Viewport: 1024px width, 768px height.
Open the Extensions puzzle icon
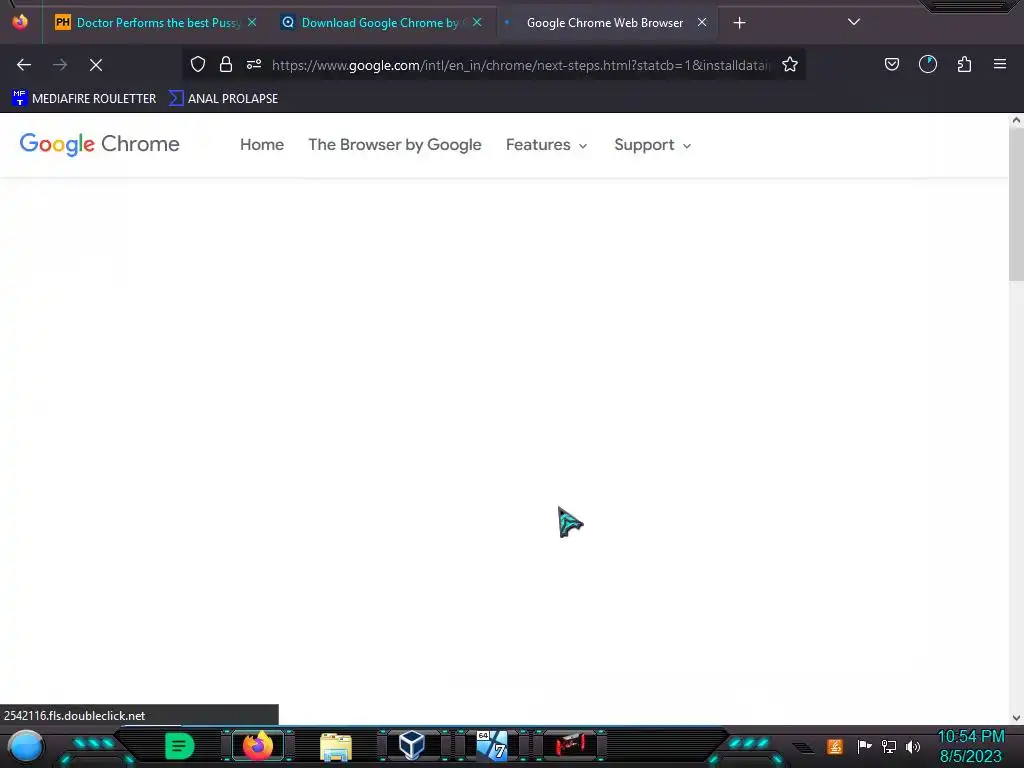pyautogui.click(x=964, y=64)
